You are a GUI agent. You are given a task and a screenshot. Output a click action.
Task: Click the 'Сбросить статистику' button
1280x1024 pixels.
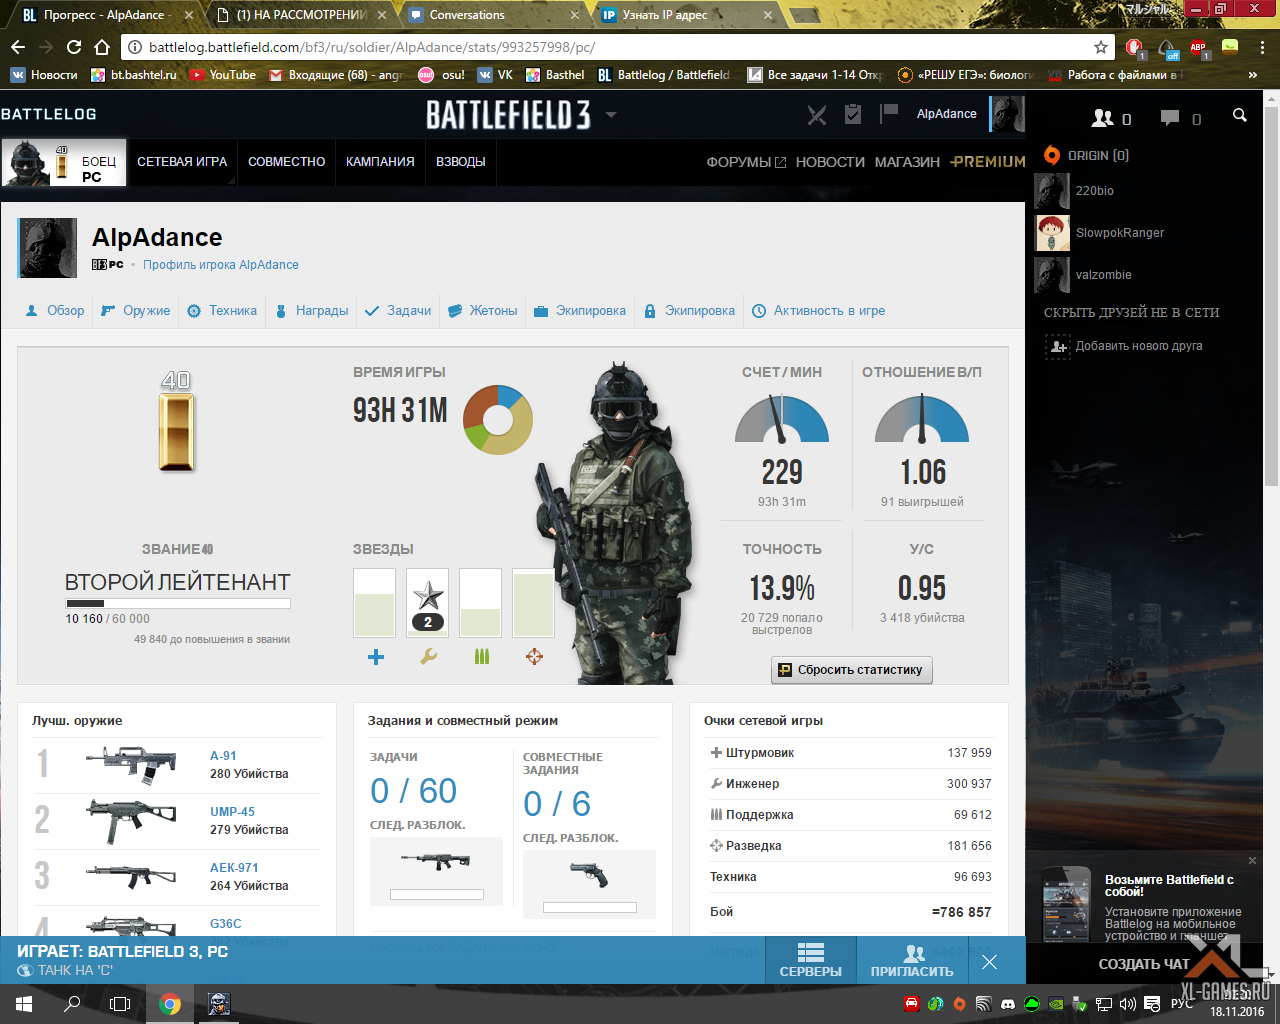(852, 670)
